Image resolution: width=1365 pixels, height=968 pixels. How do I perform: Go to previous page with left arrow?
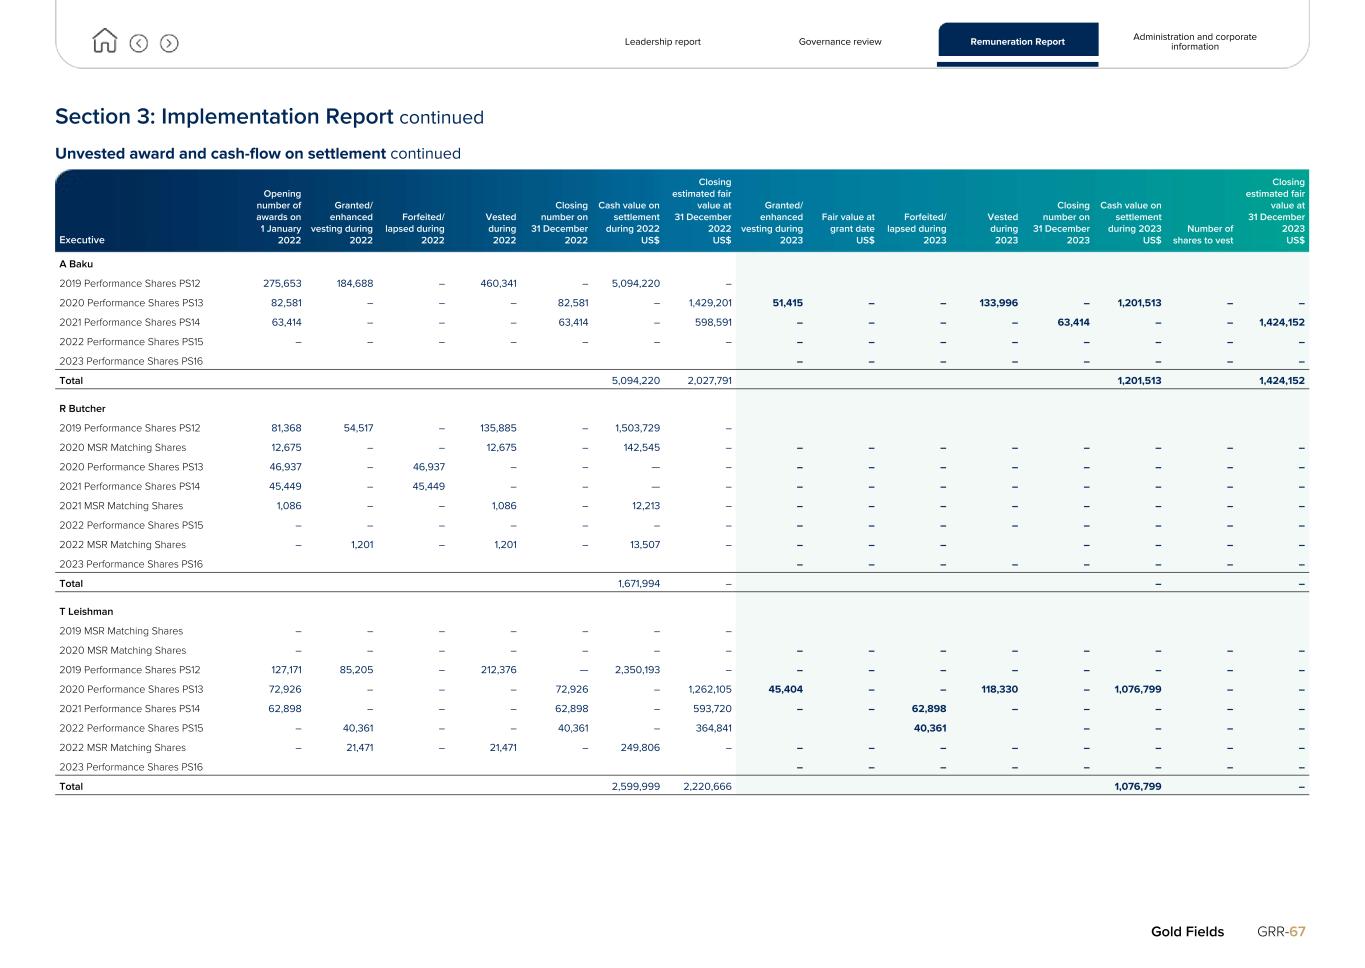[139, 43]
